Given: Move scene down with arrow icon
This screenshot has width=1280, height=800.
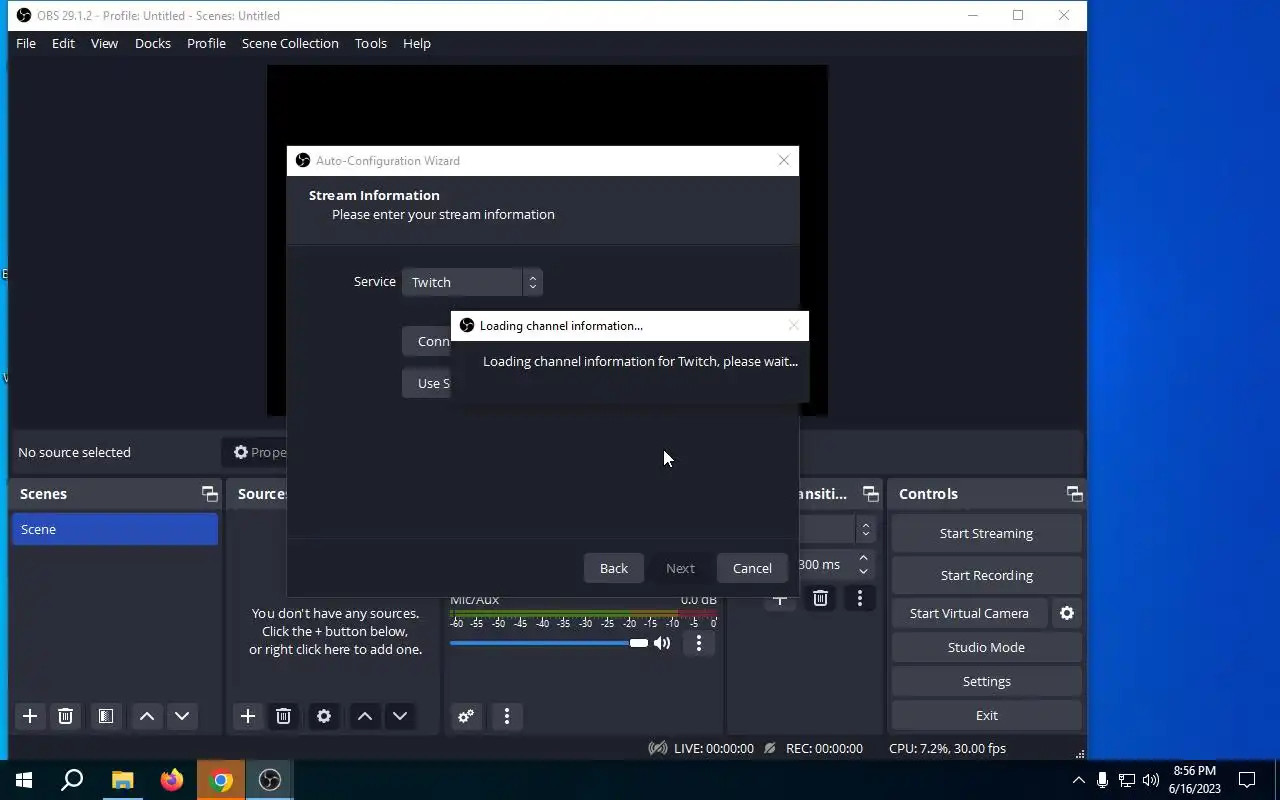Looking at the screenshot, I should click(182, 716).
